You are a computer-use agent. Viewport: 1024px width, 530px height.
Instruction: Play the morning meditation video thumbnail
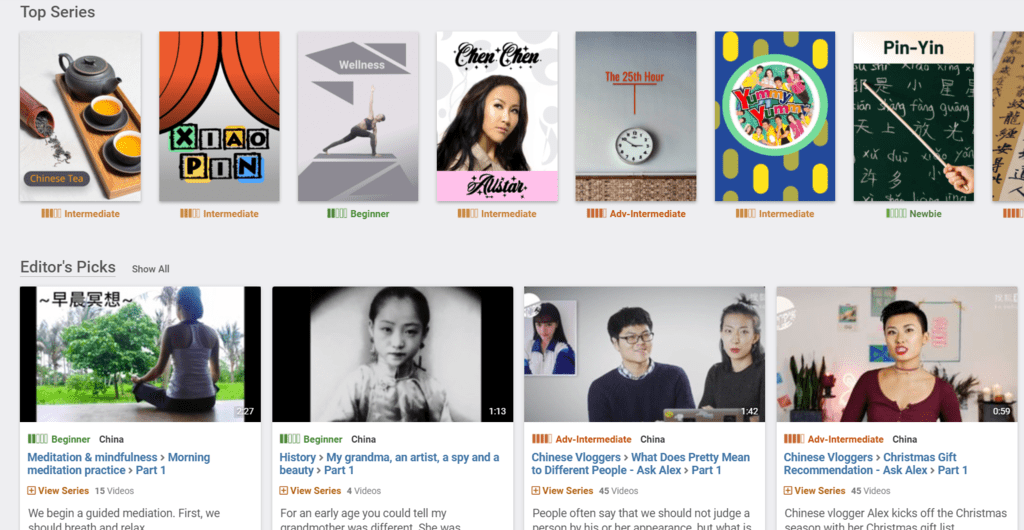pyautogui.click(x=140, y=354)
